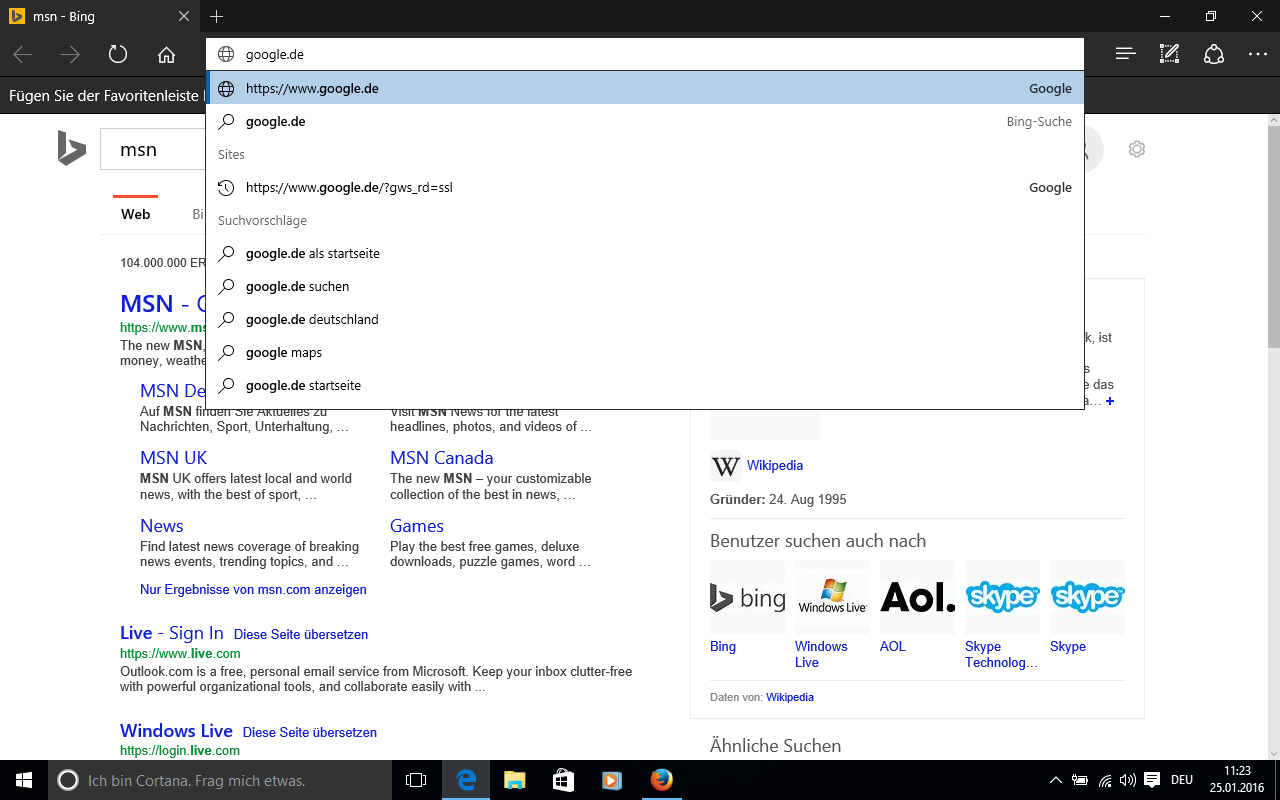This screenshot has height=800, width=1280.
Task: Click the Bing search box with msn
Action: 153,149
